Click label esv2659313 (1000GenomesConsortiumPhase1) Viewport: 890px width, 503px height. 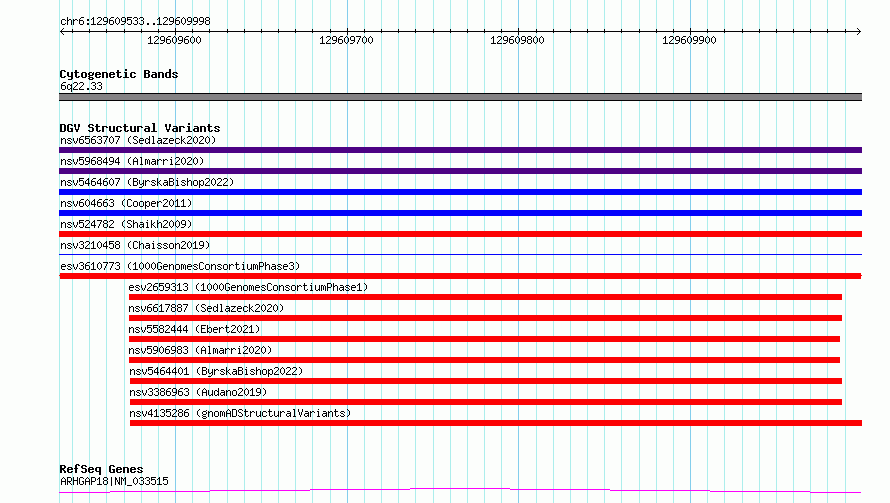coord(248,287)
